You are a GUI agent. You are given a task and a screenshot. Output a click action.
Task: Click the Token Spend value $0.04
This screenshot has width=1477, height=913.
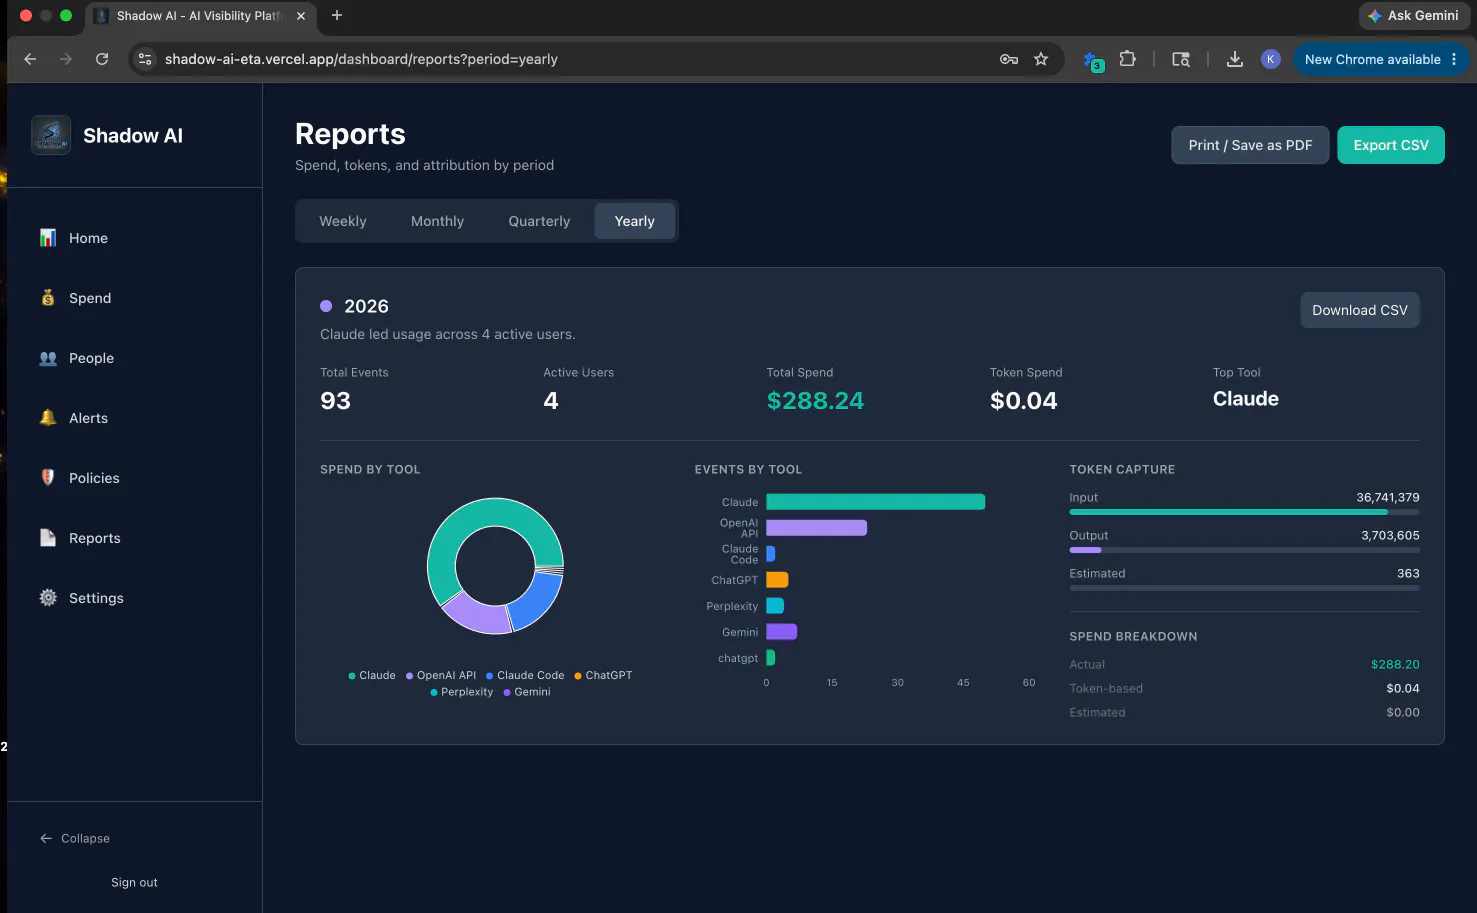(1023, 401)
